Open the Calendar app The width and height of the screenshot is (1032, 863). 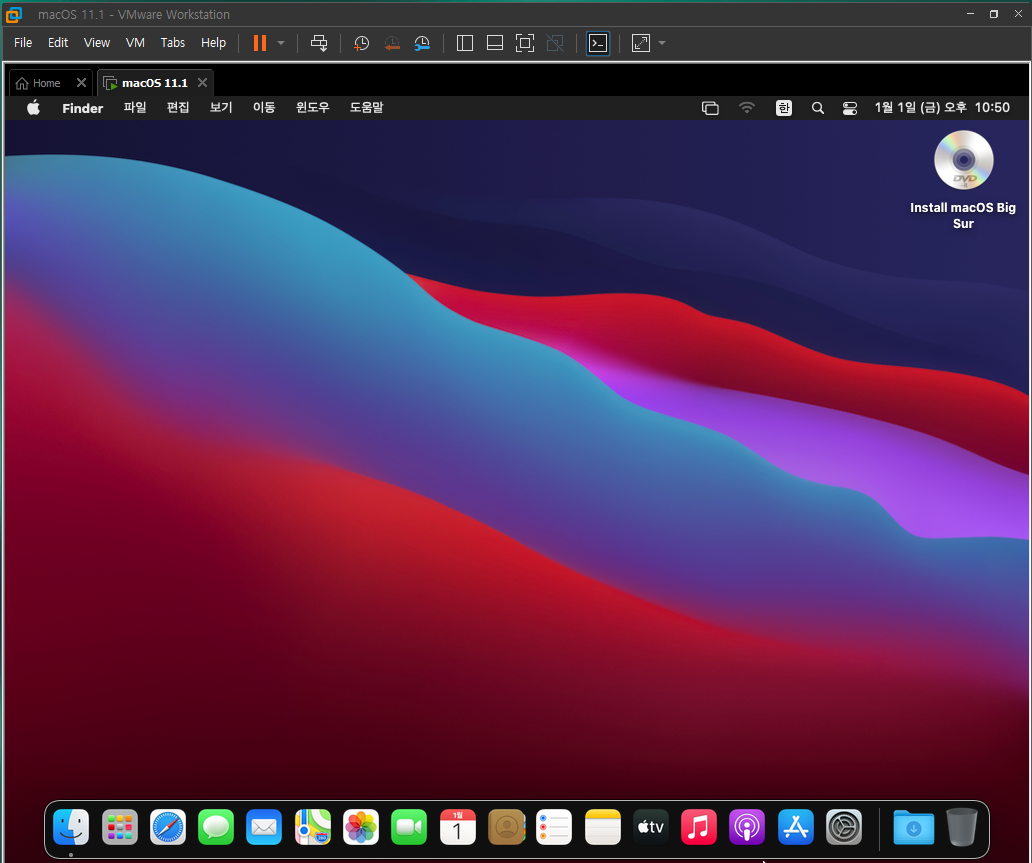click(457, 827)
